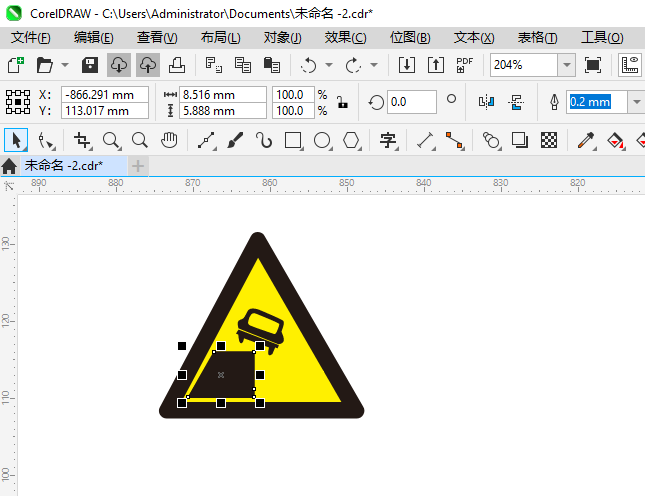Paste from clipboard
This screenshot has height=496, width=645.
click(271, 65)
